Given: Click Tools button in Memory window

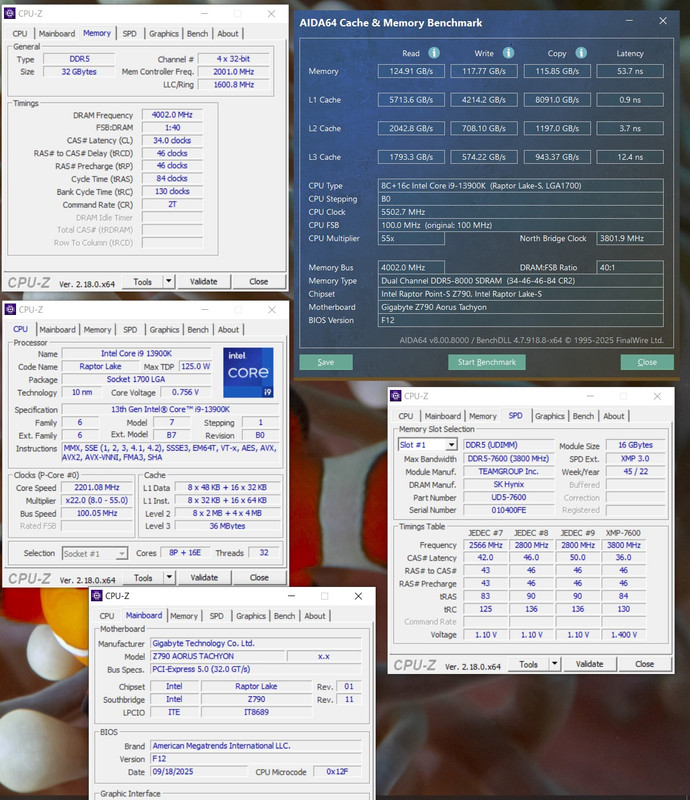Looking at the screenshot, I should tap(143, 281).
